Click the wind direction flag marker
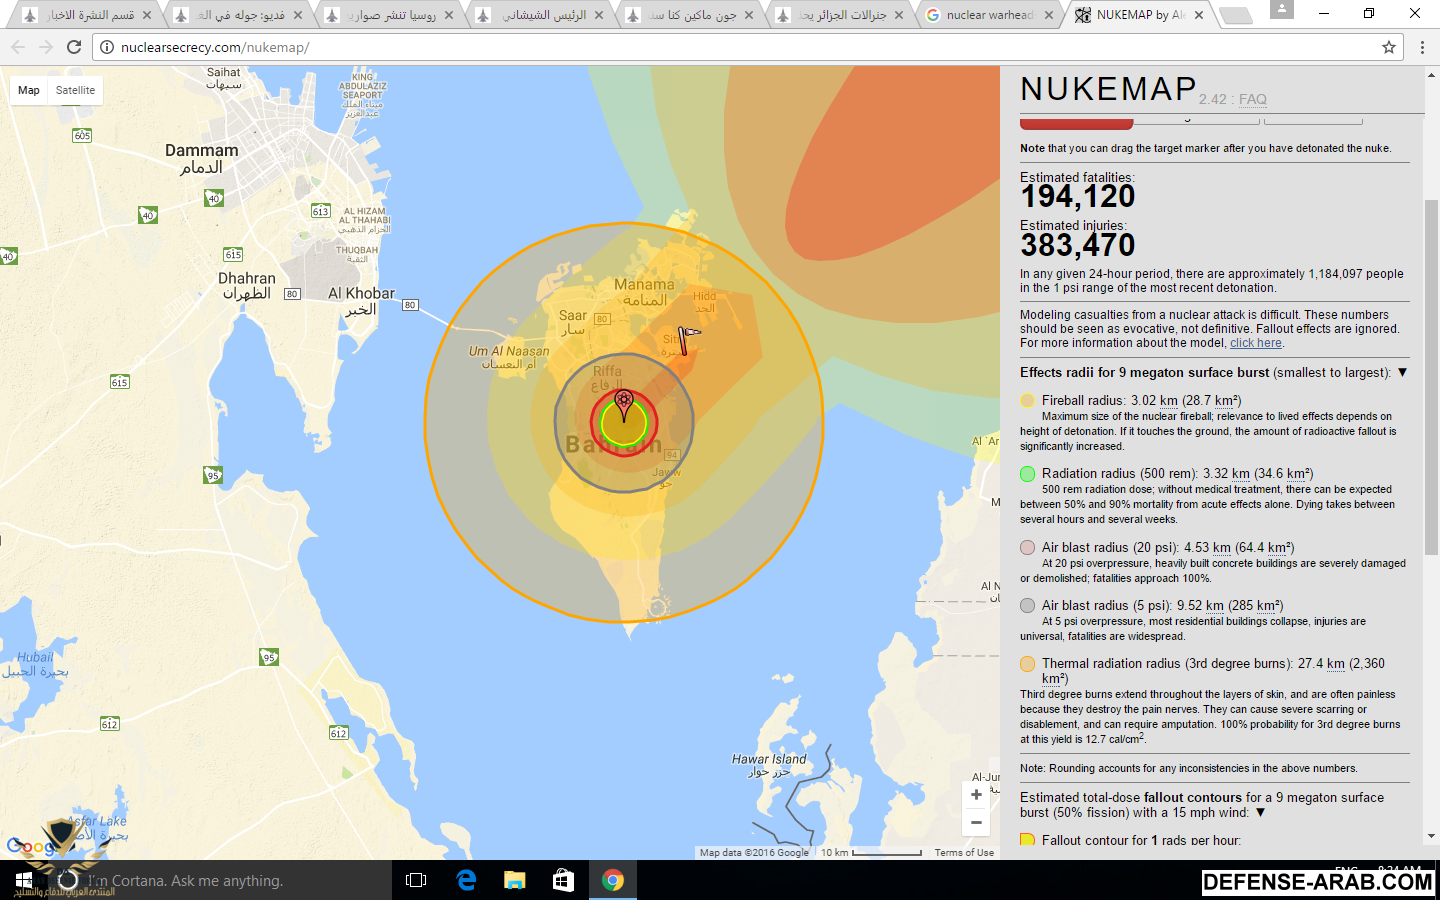The image size is (1440, 900). click(x=688, y=338)
